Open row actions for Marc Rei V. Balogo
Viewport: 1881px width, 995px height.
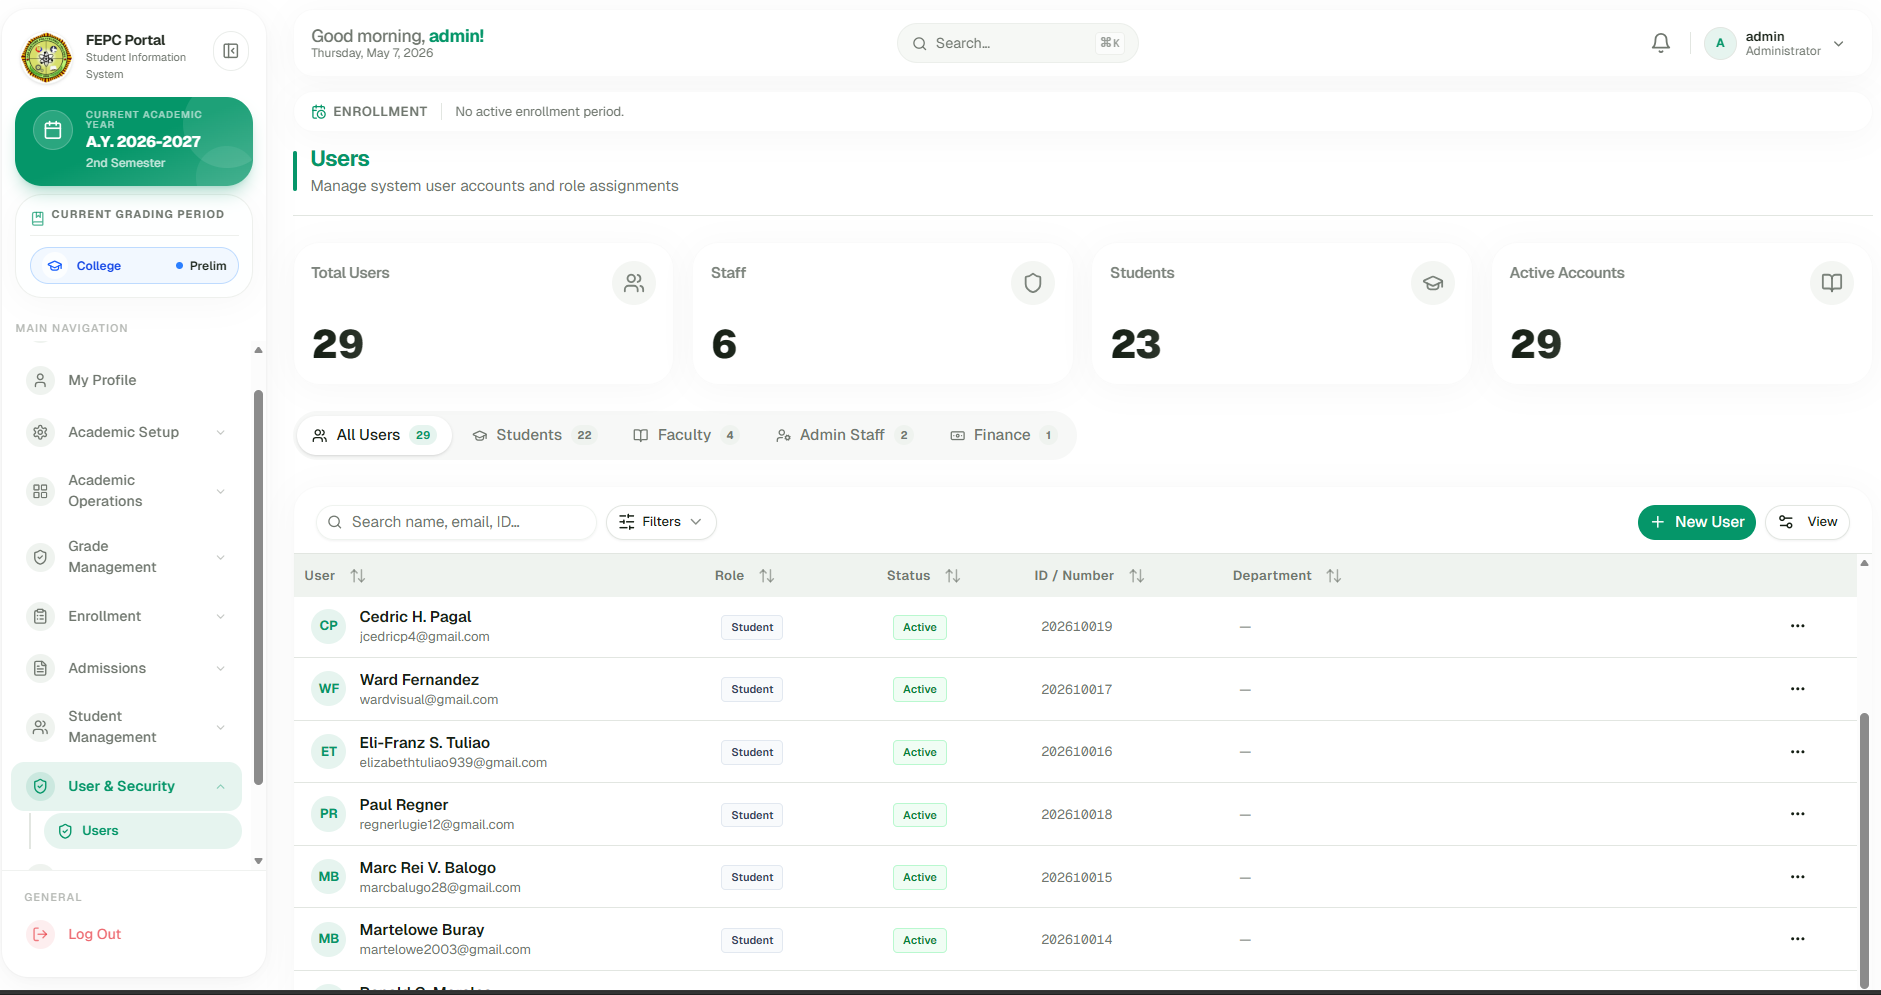click(1797, 877)
